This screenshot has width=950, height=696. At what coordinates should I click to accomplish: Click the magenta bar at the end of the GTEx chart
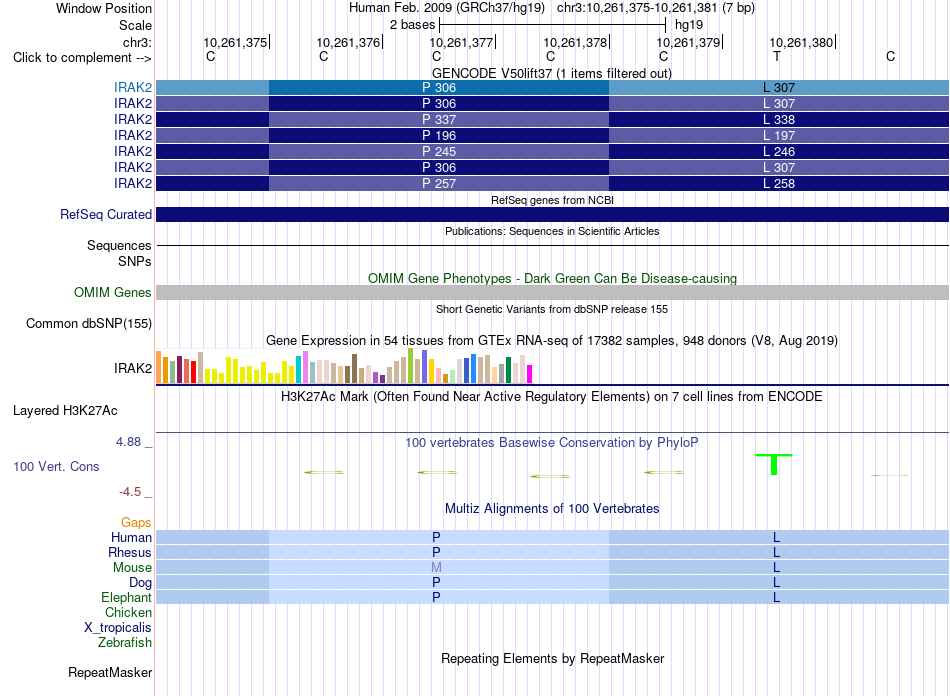[x=530, y=374]
